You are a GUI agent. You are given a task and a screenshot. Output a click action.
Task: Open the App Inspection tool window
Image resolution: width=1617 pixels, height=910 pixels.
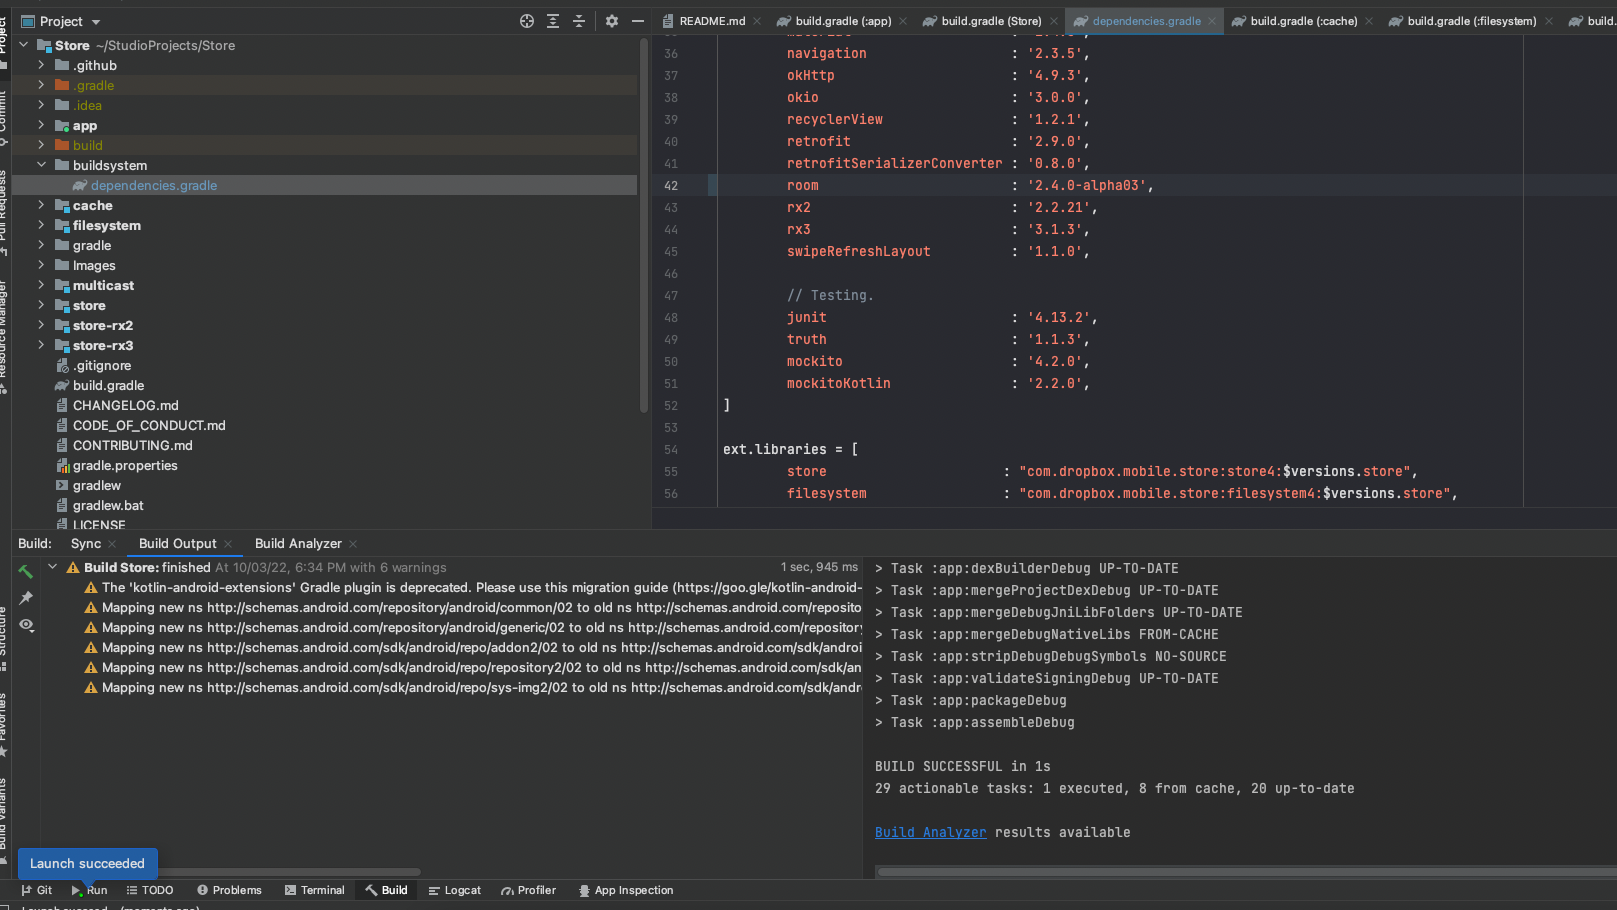coord(627,890)
